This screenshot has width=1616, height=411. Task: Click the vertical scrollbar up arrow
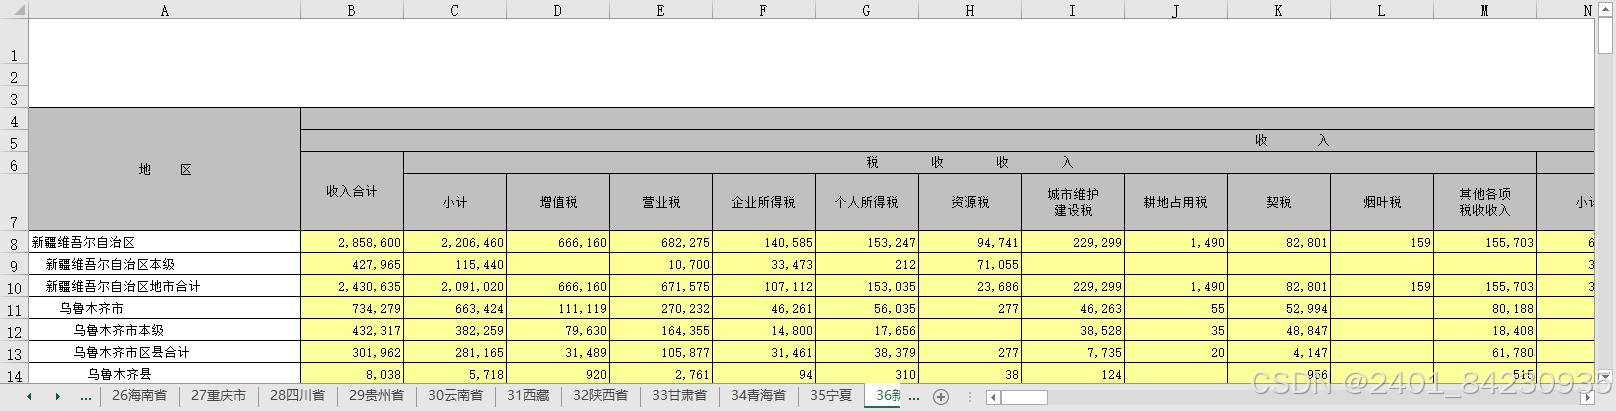(x=1605, y=10)
